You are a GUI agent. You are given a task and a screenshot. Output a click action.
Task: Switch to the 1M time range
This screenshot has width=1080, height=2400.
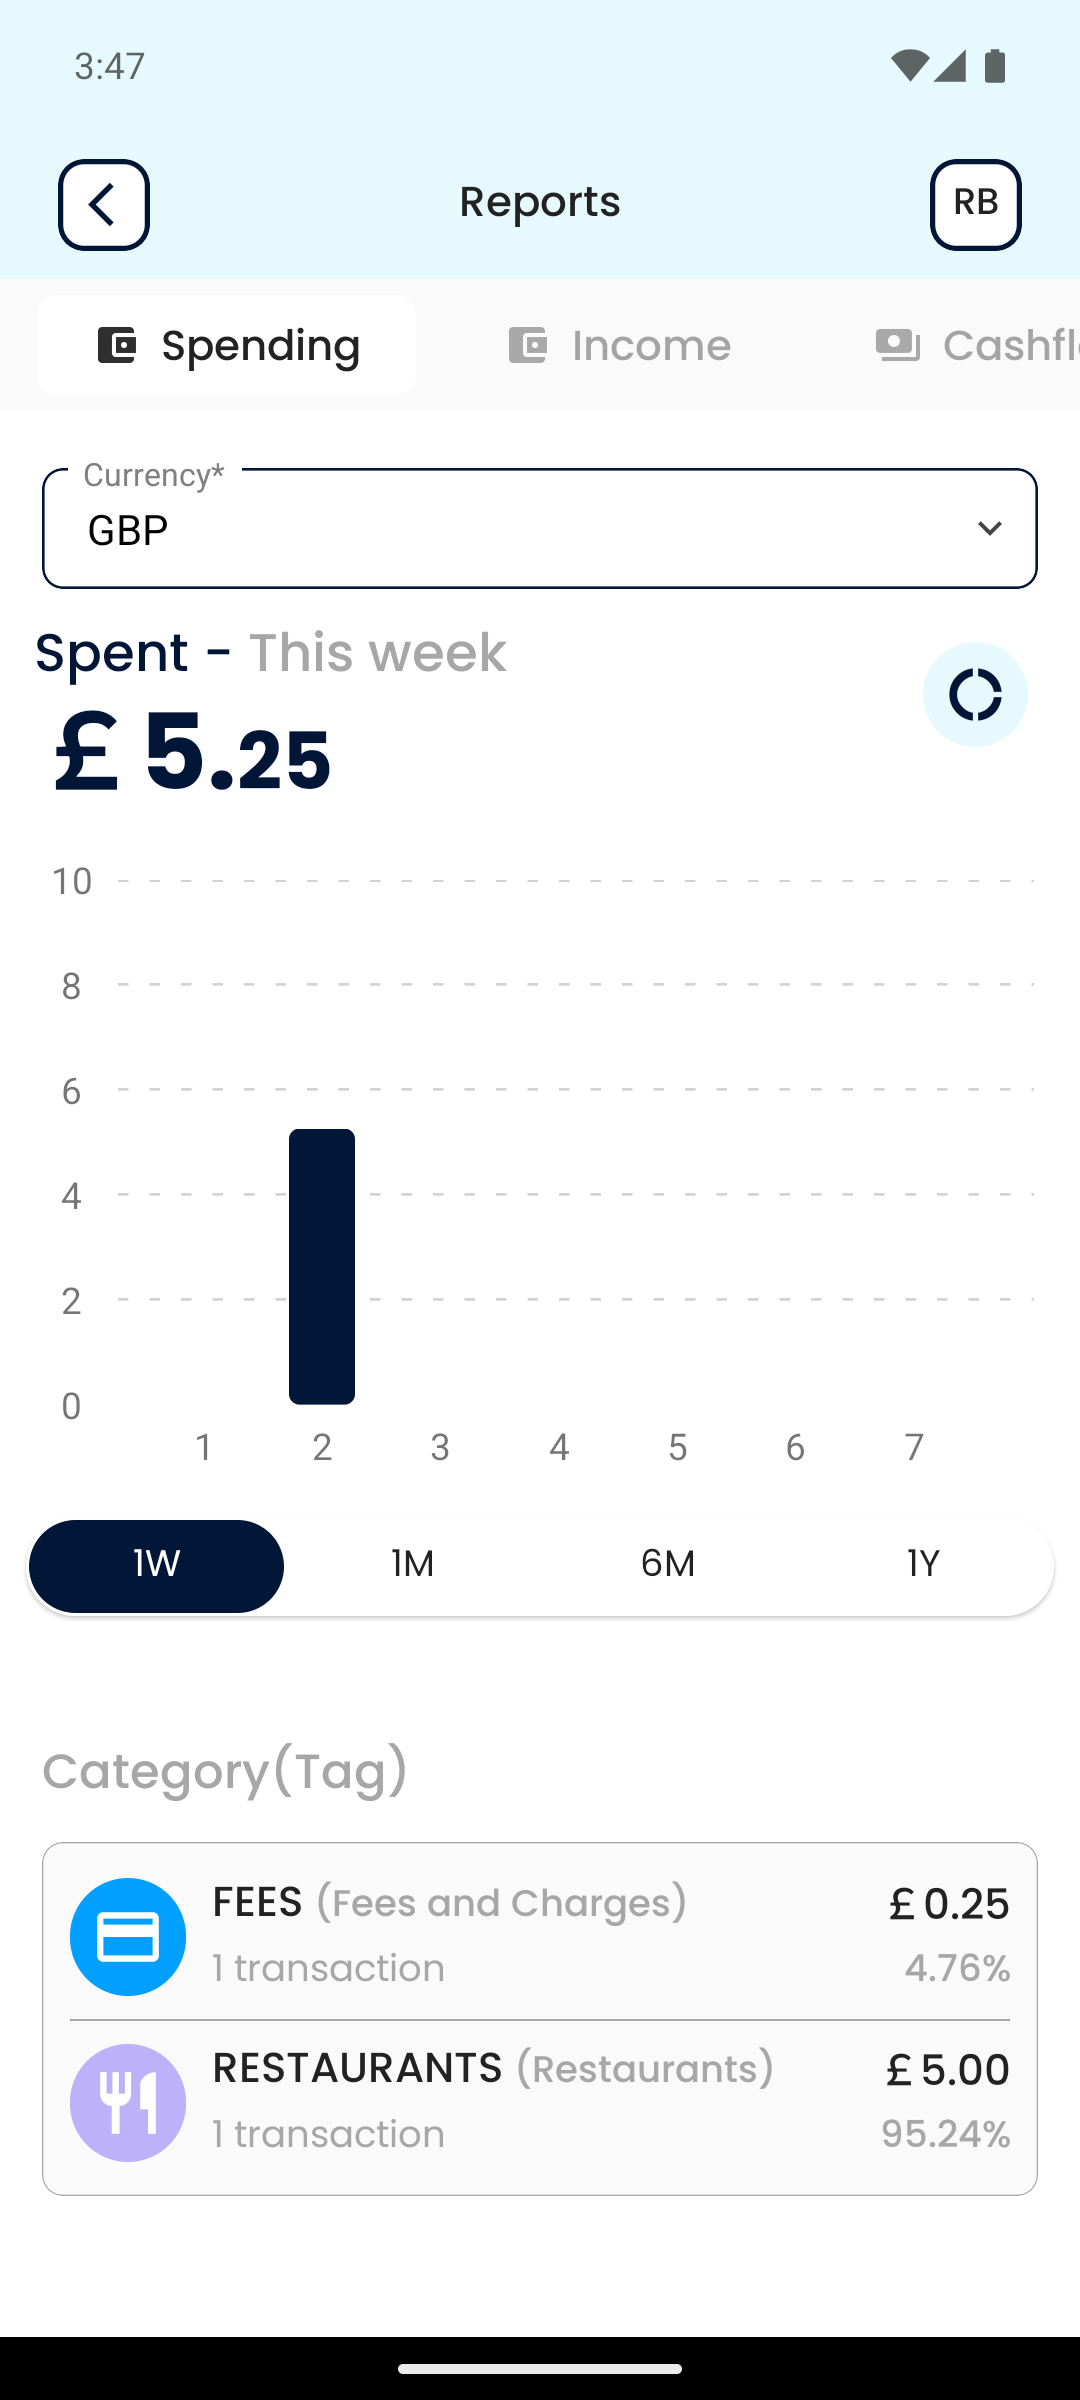click(412, 1565)
